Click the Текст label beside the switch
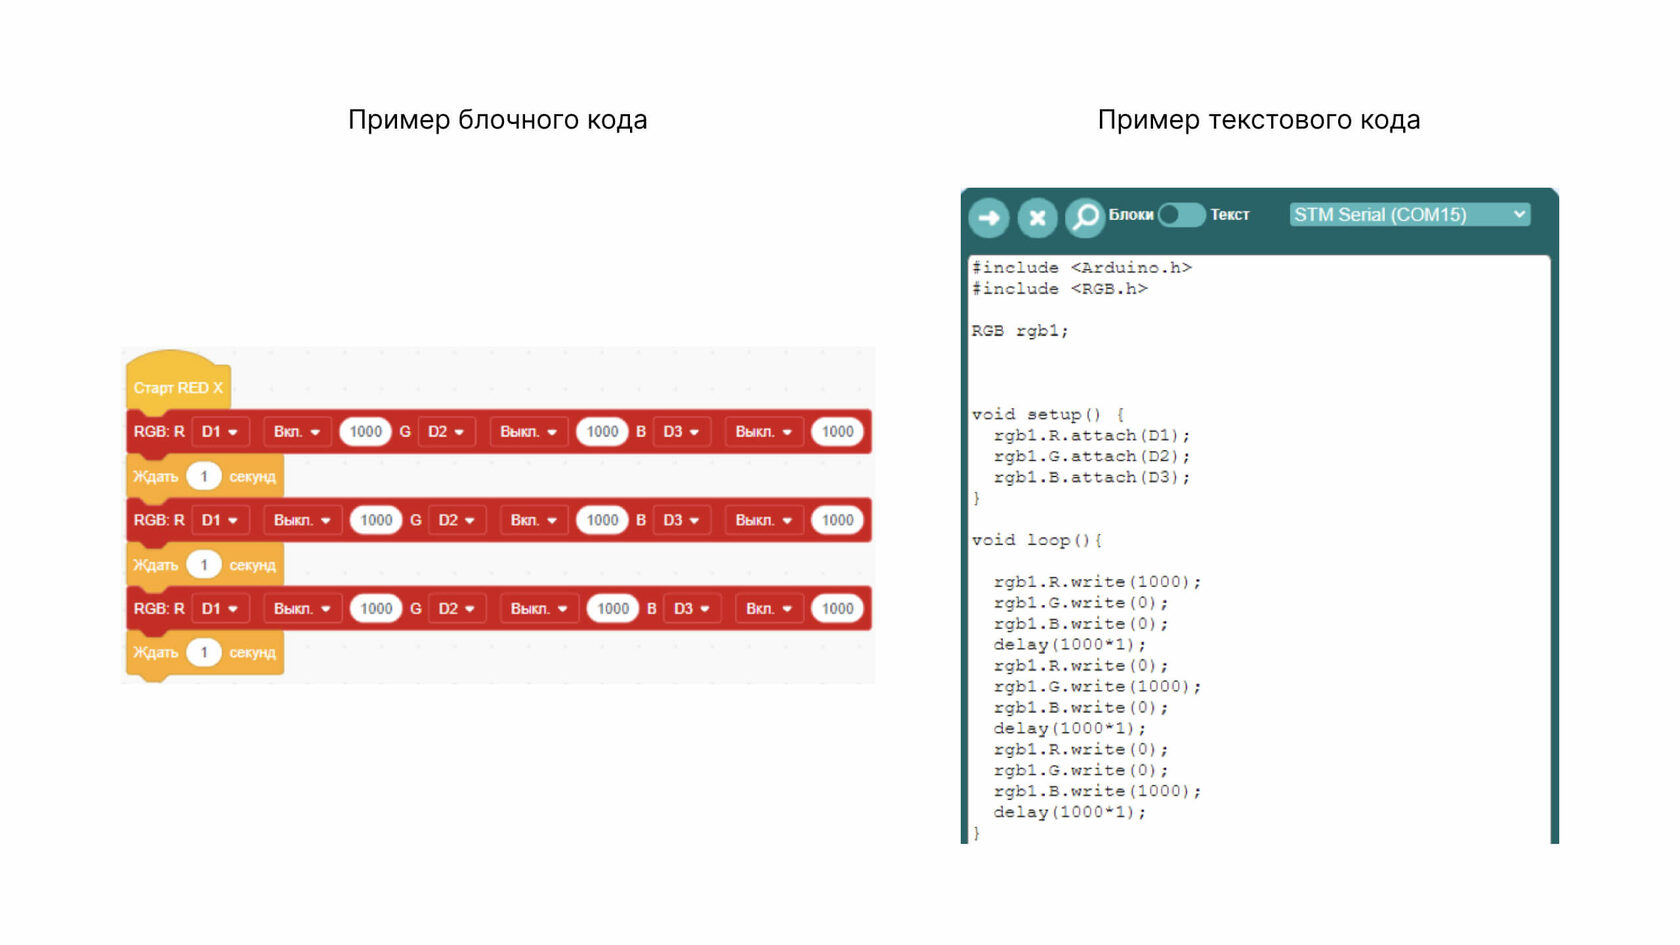Screen dimensions: 1680x945 1230,215
